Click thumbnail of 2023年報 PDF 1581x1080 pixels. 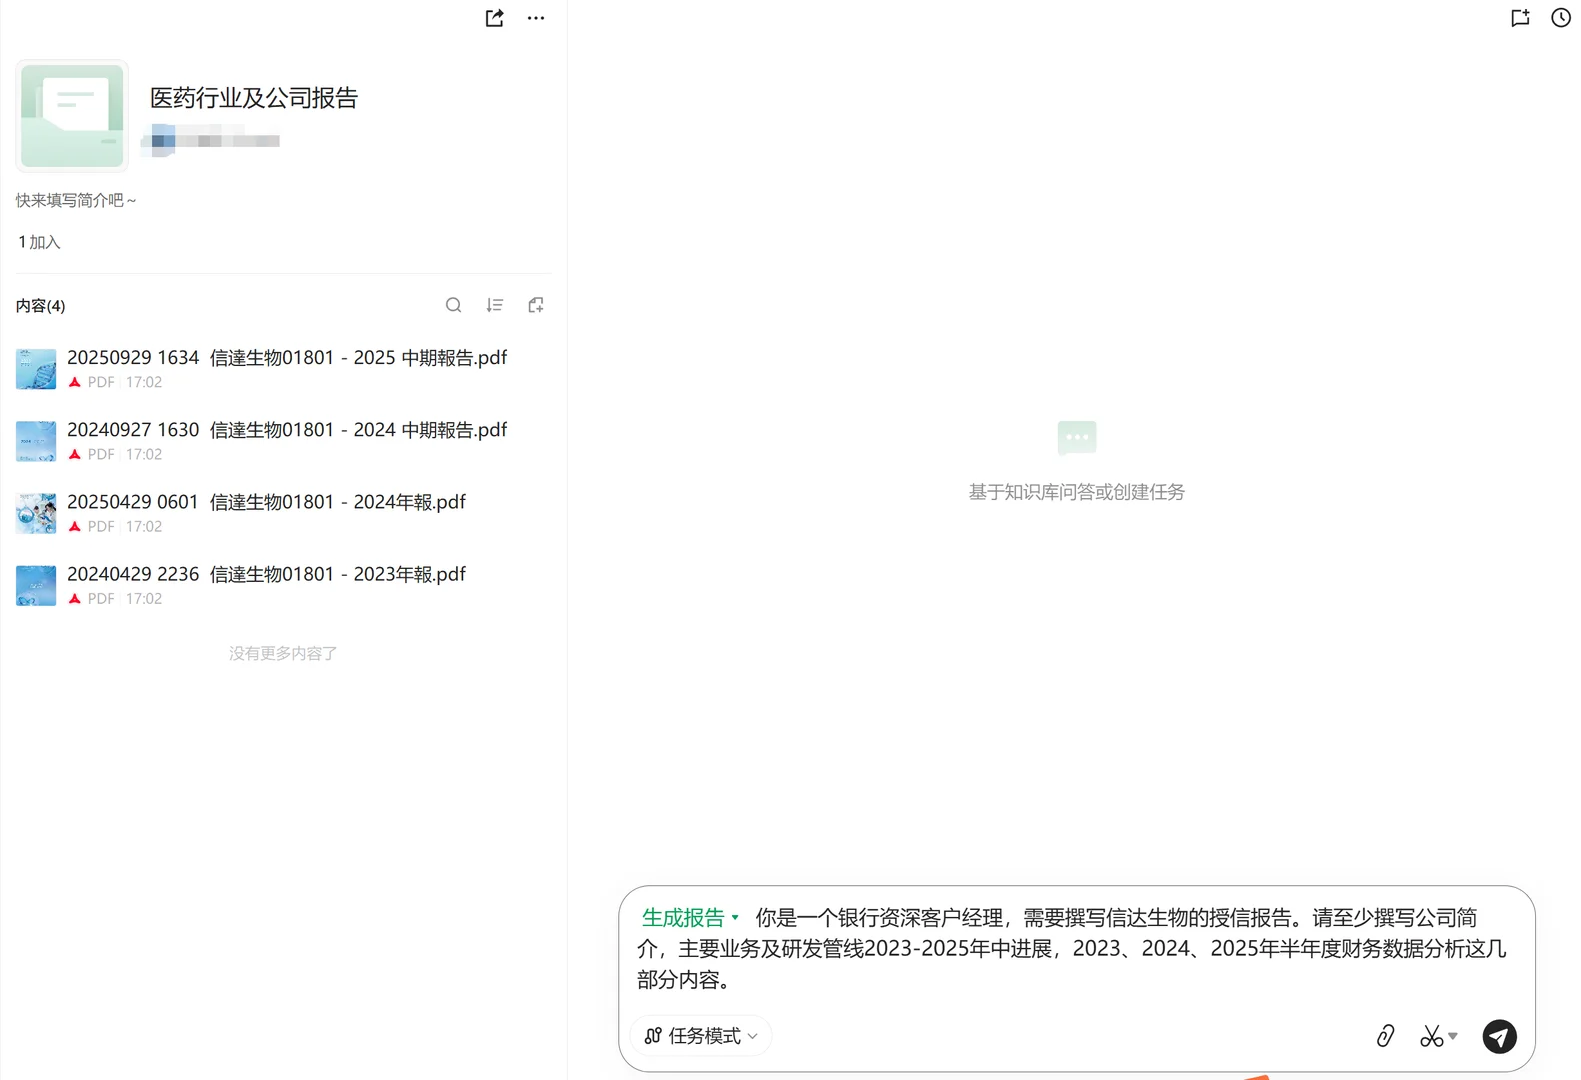point(36,586)
